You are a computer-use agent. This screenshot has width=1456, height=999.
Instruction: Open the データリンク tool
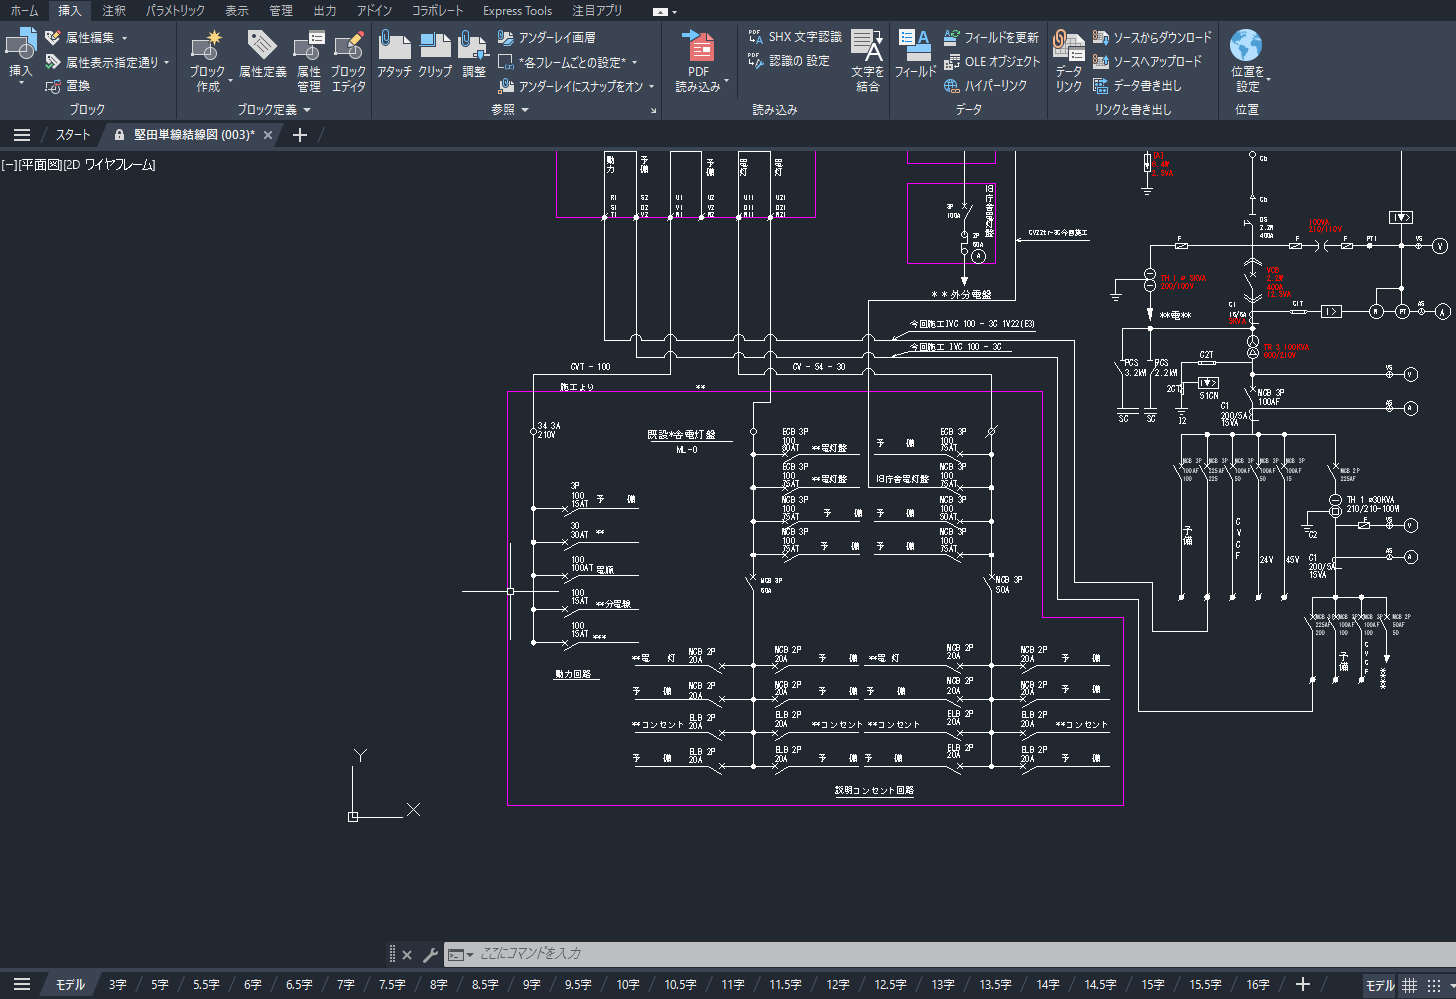click(1068, 46)
